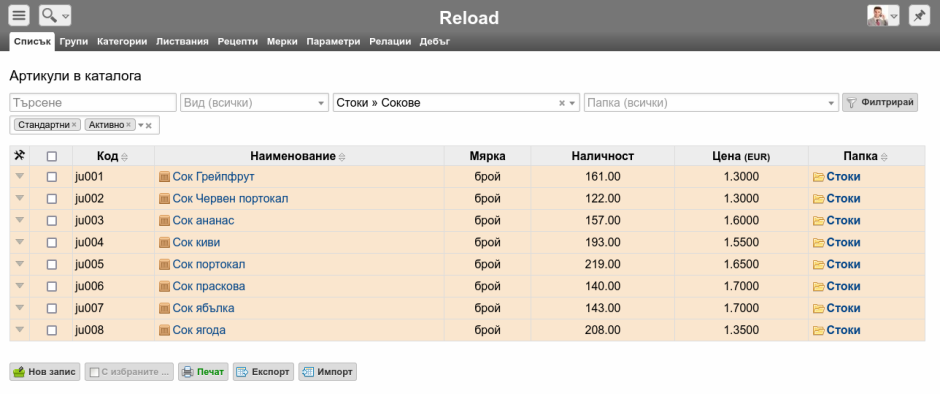Select the checkbox for ju004
The height and width of the screenshot is (394, 940).
52,243
